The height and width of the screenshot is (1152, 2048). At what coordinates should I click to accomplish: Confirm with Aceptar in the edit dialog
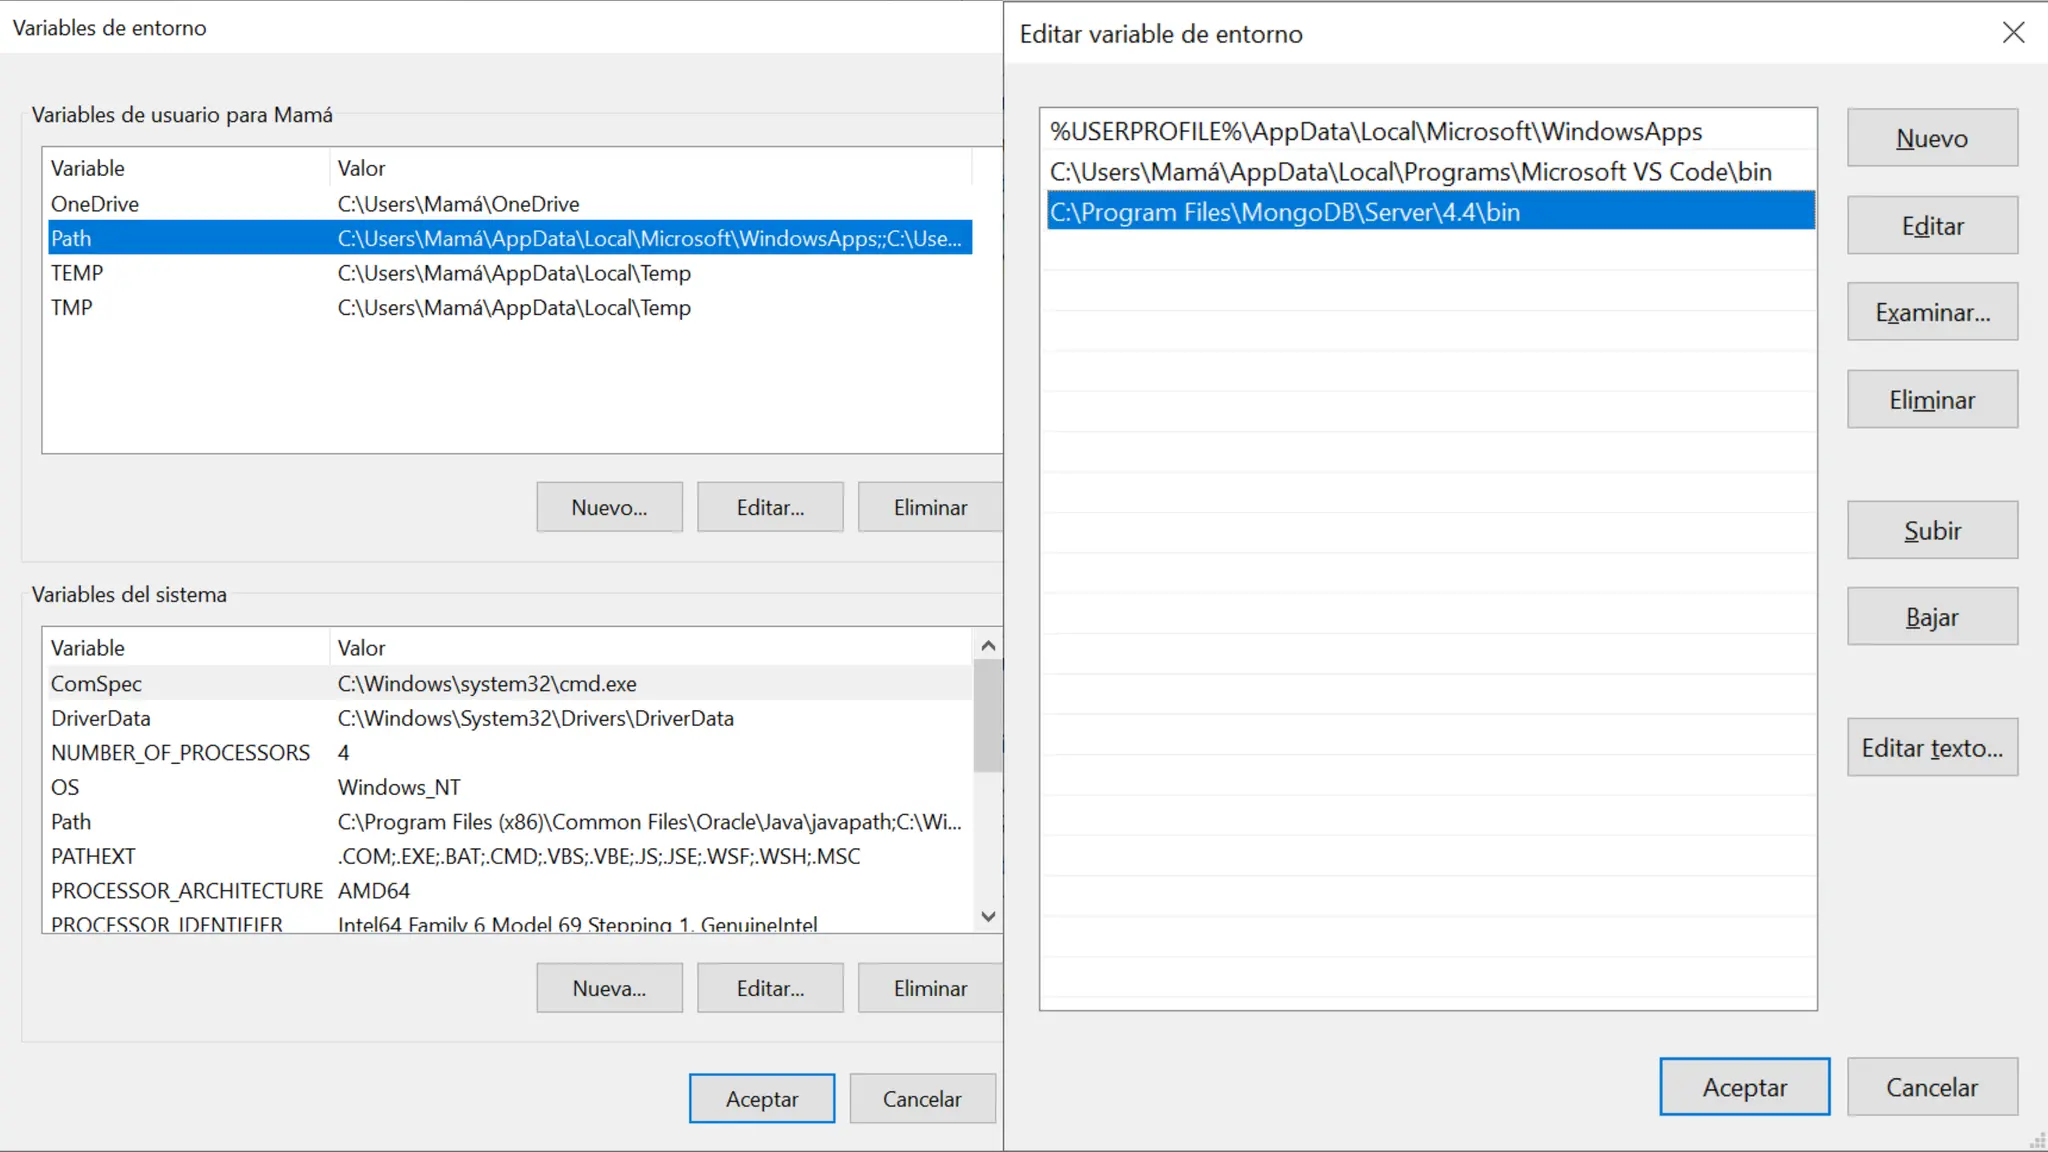pyautogui.click(x=1744, y=1087)
